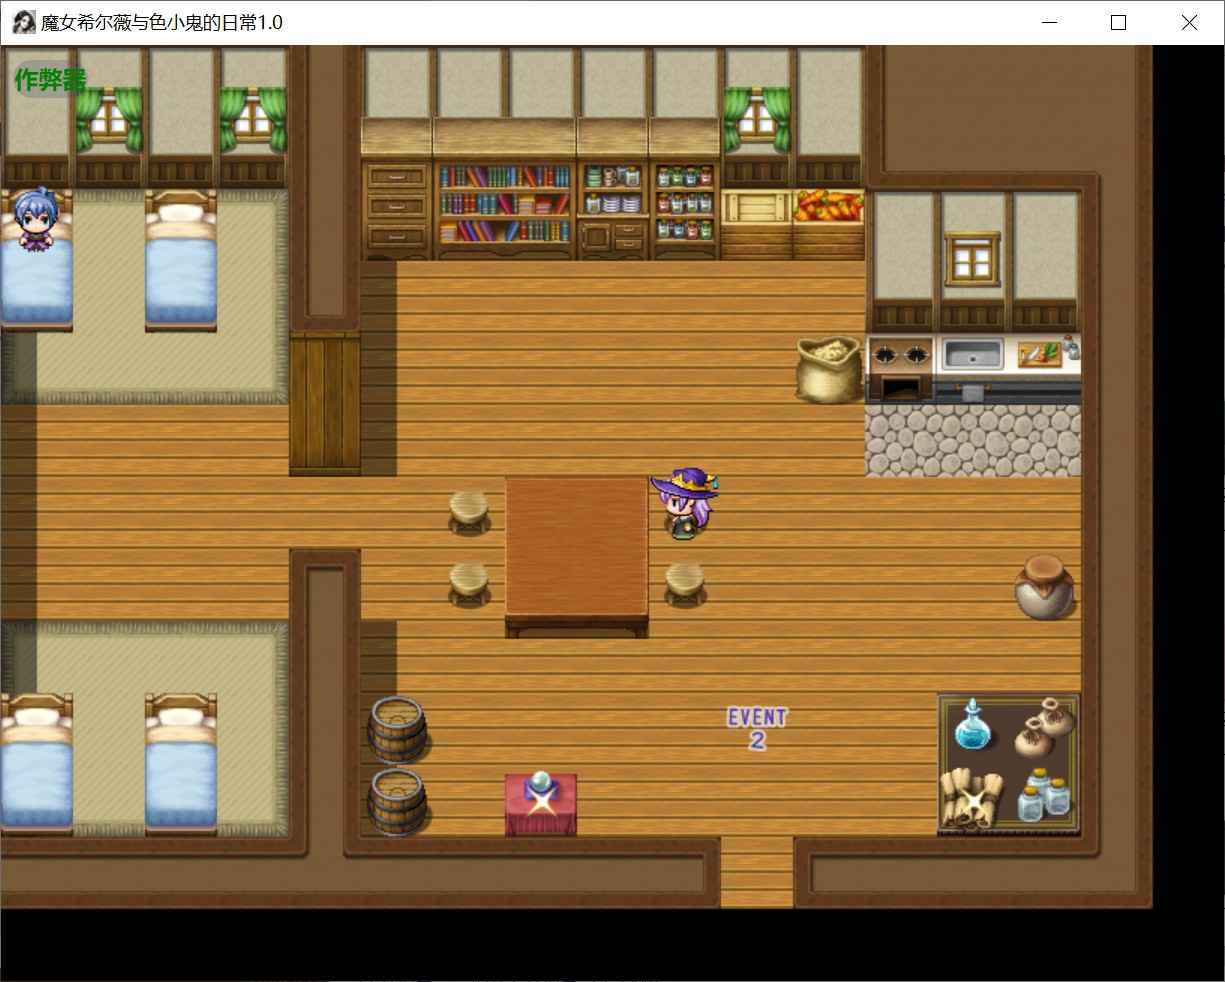Click the two-burner stove
This screenshot has height=982, width=1225.
click(899, 355)
